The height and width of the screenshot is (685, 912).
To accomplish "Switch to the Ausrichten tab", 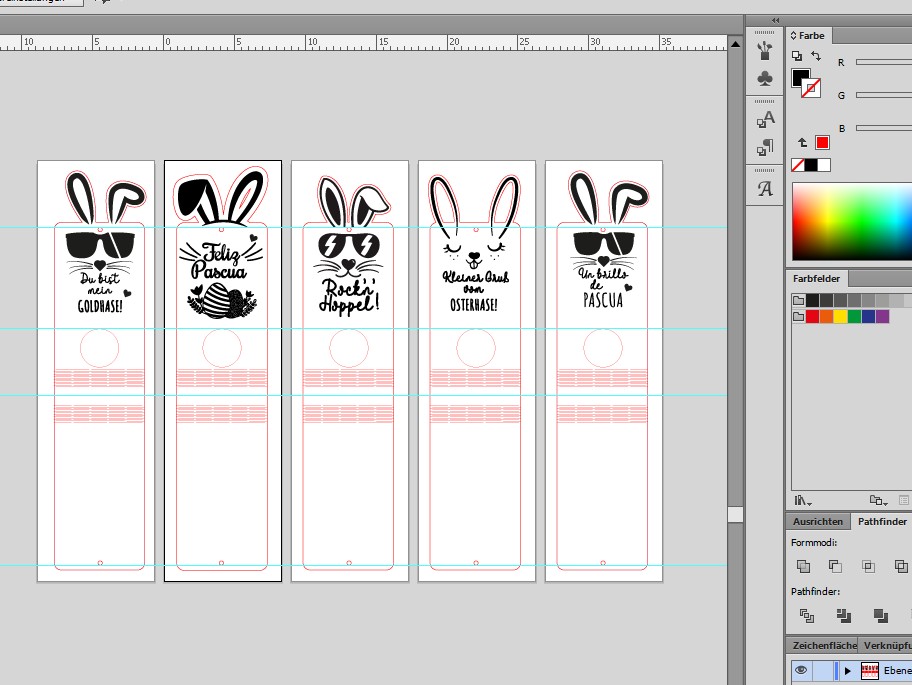I will [817, 522].
